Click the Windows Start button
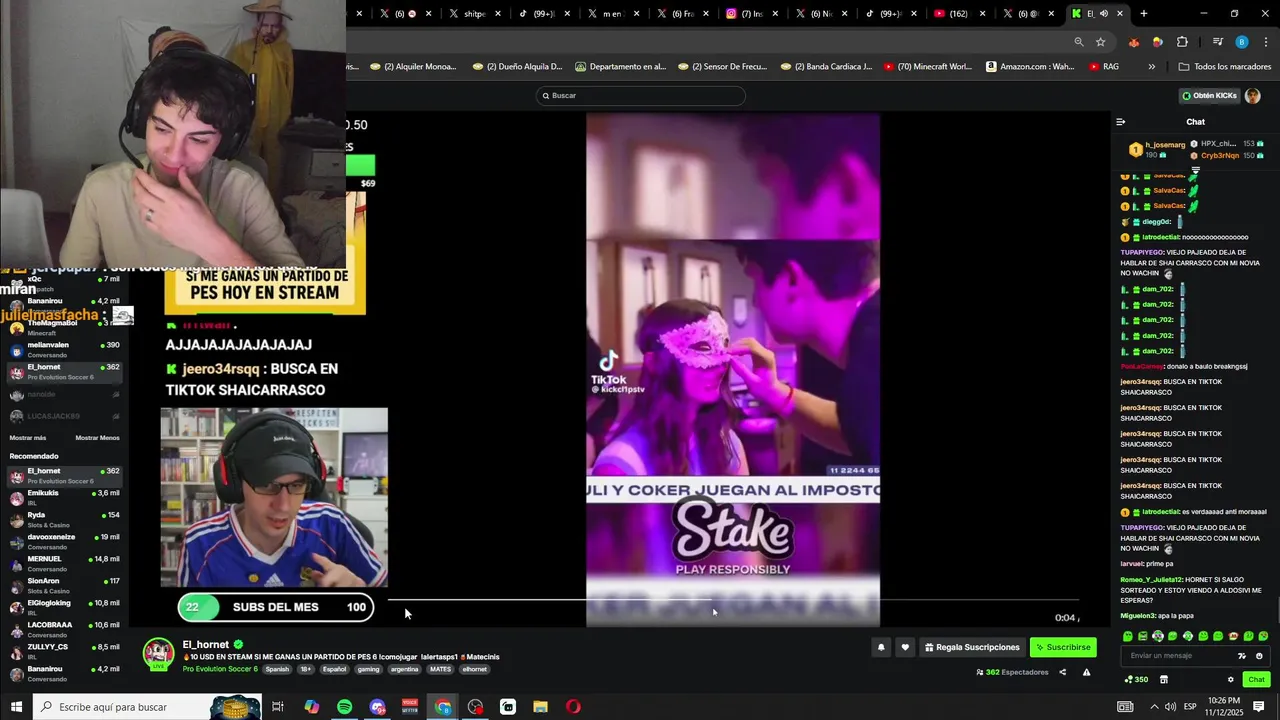Viewport: 1280px width, 720px height. tap(16, 707)
